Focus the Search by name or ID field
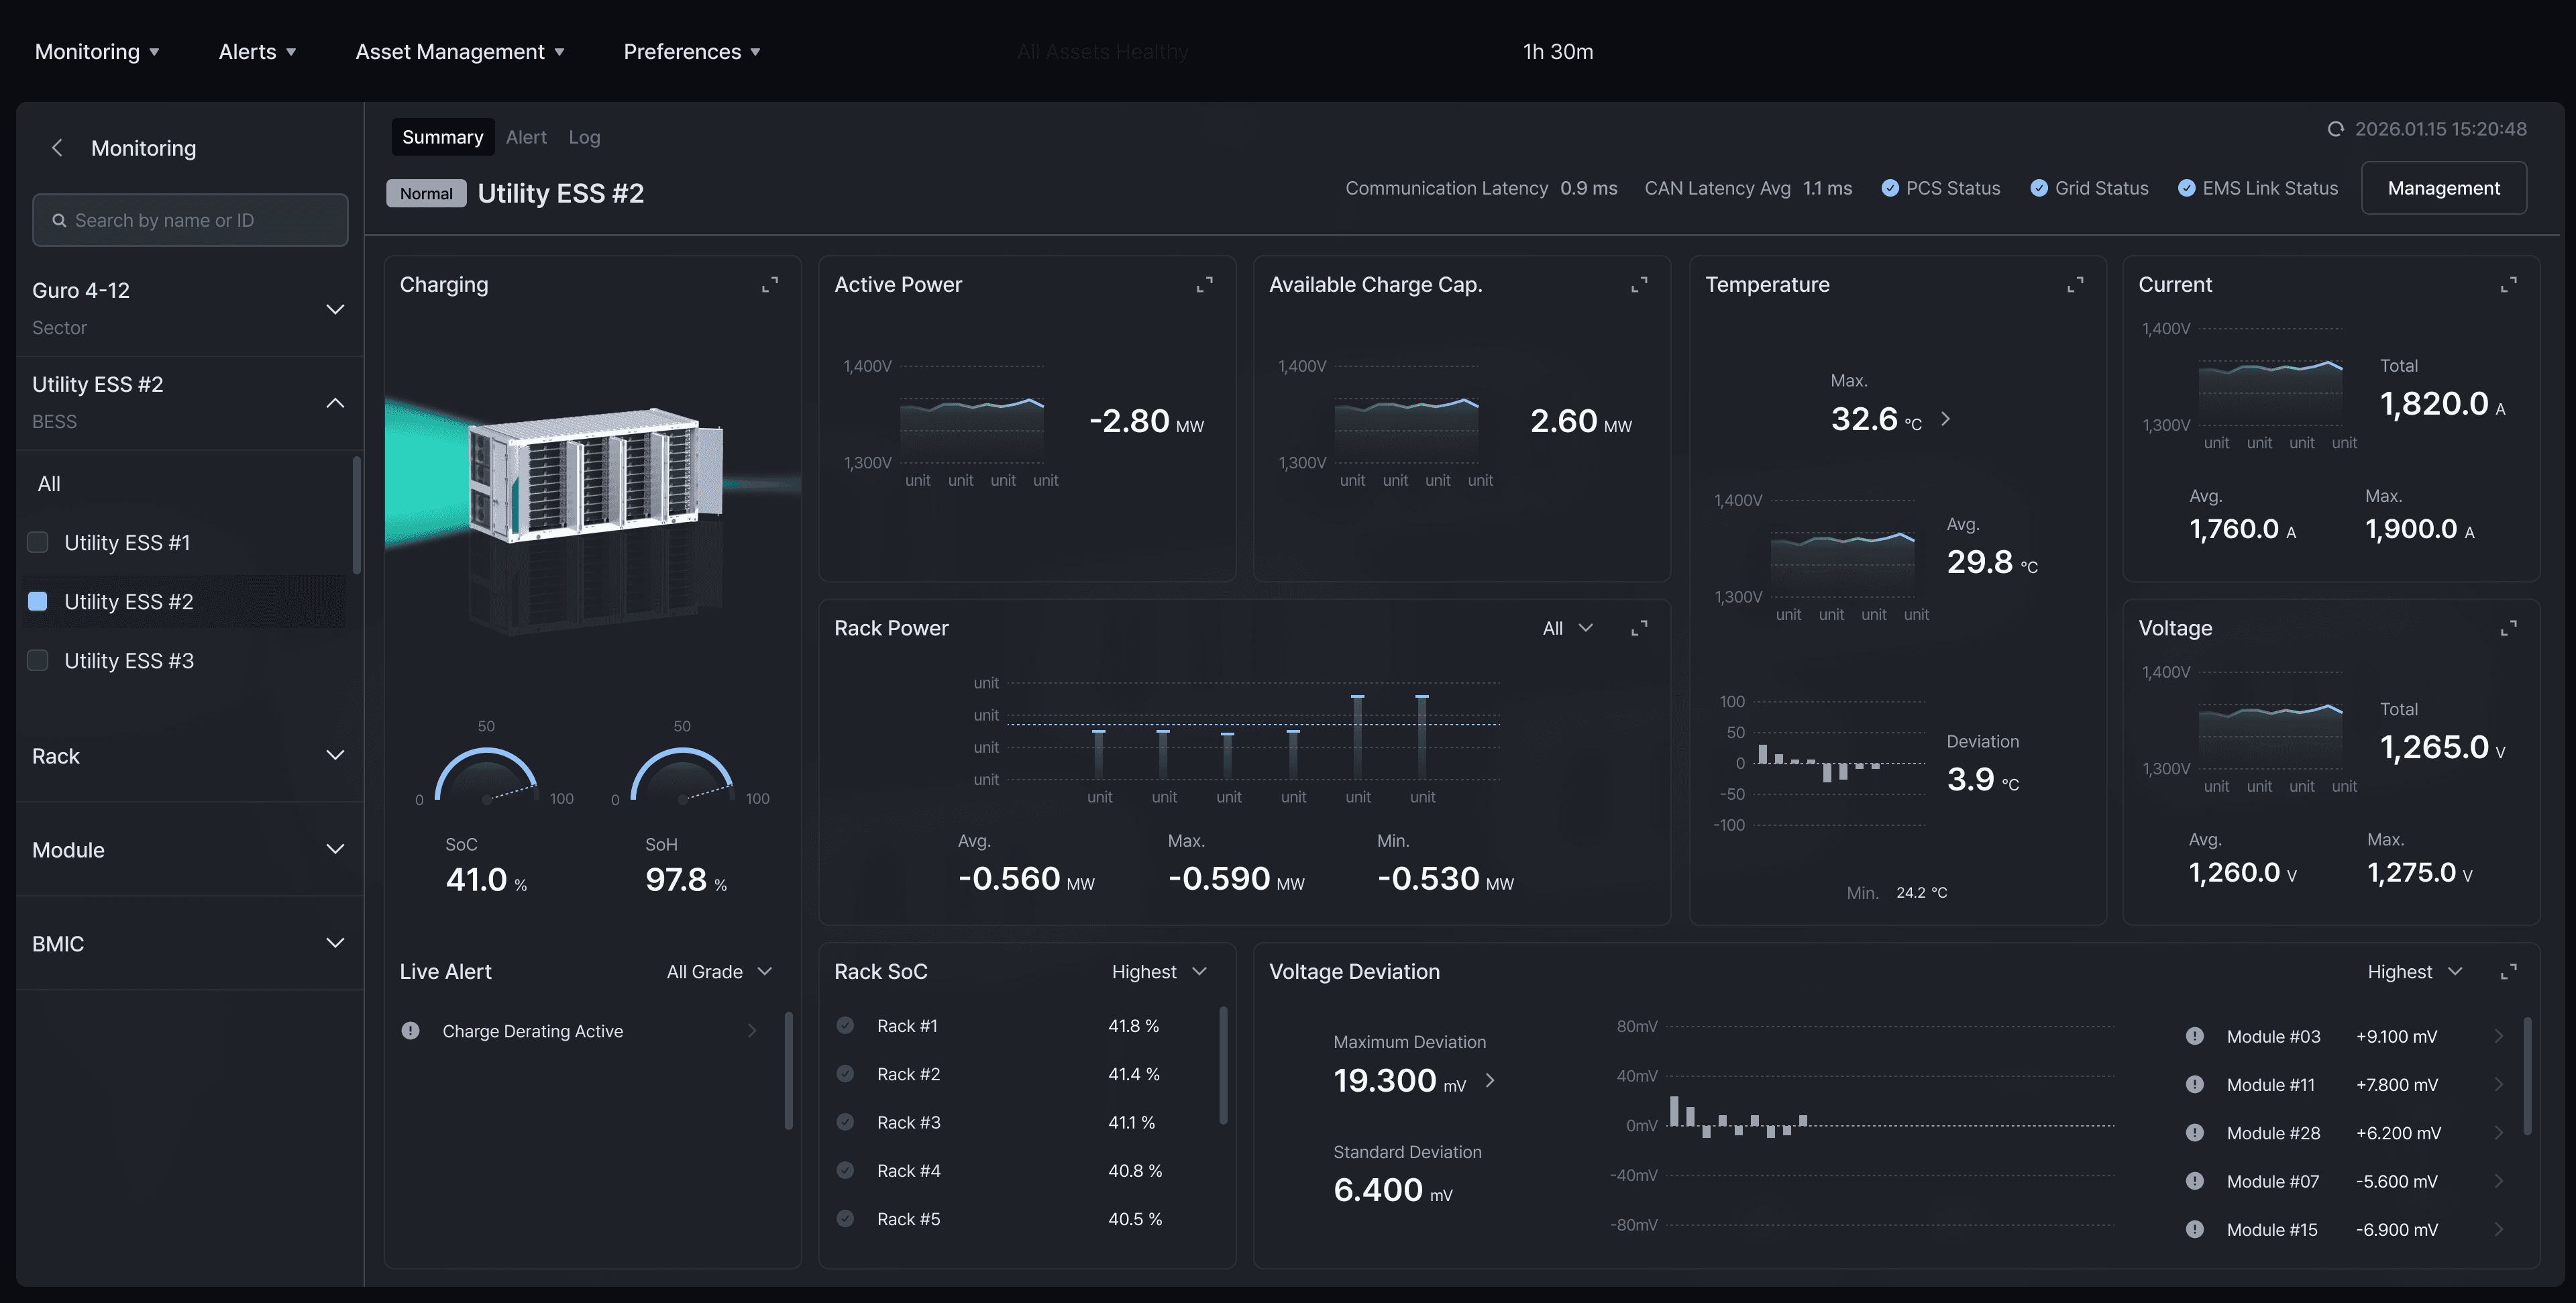2576x1303 pixels. (x=190, y=220)
